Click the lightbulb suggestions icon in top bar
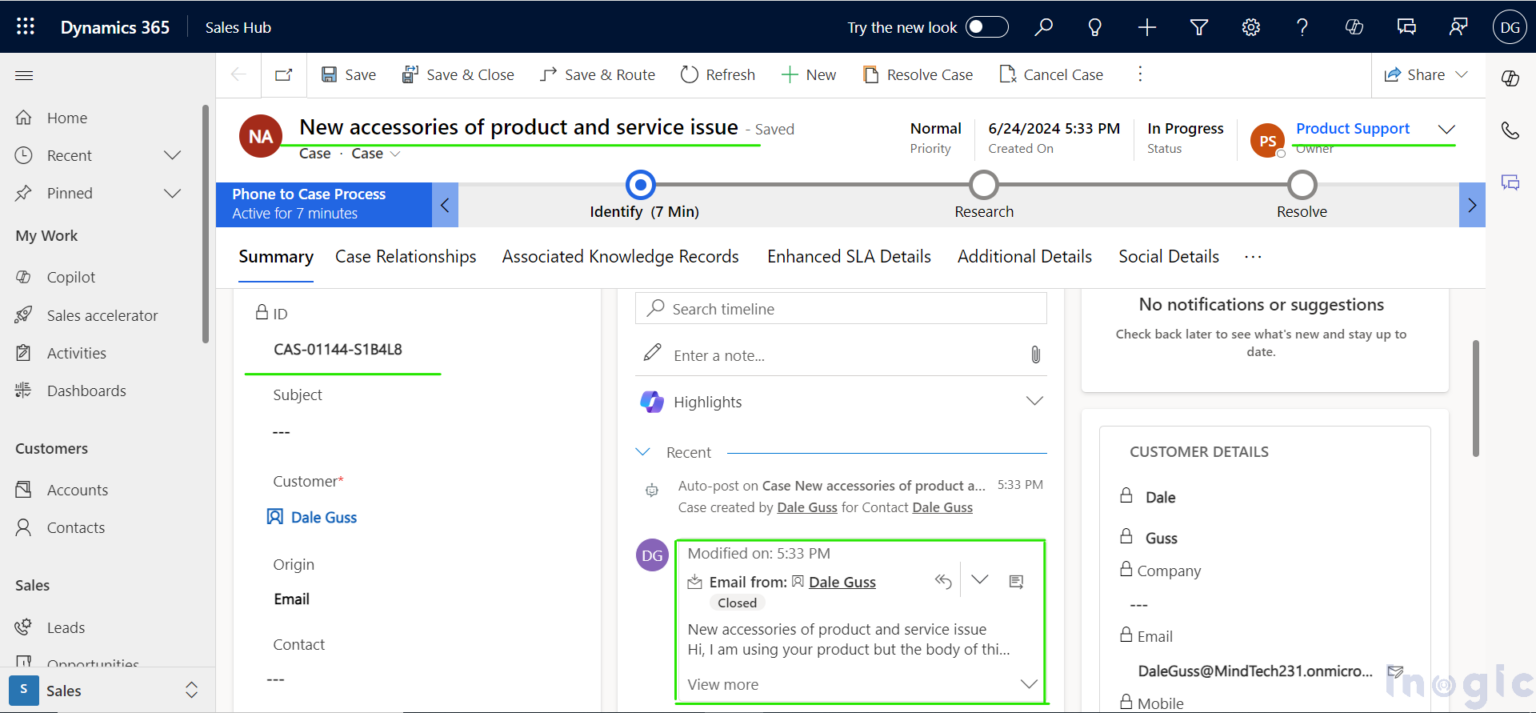Image resolution: width=1536 pixels, height=713 pixels. [x=1095, y=27]
